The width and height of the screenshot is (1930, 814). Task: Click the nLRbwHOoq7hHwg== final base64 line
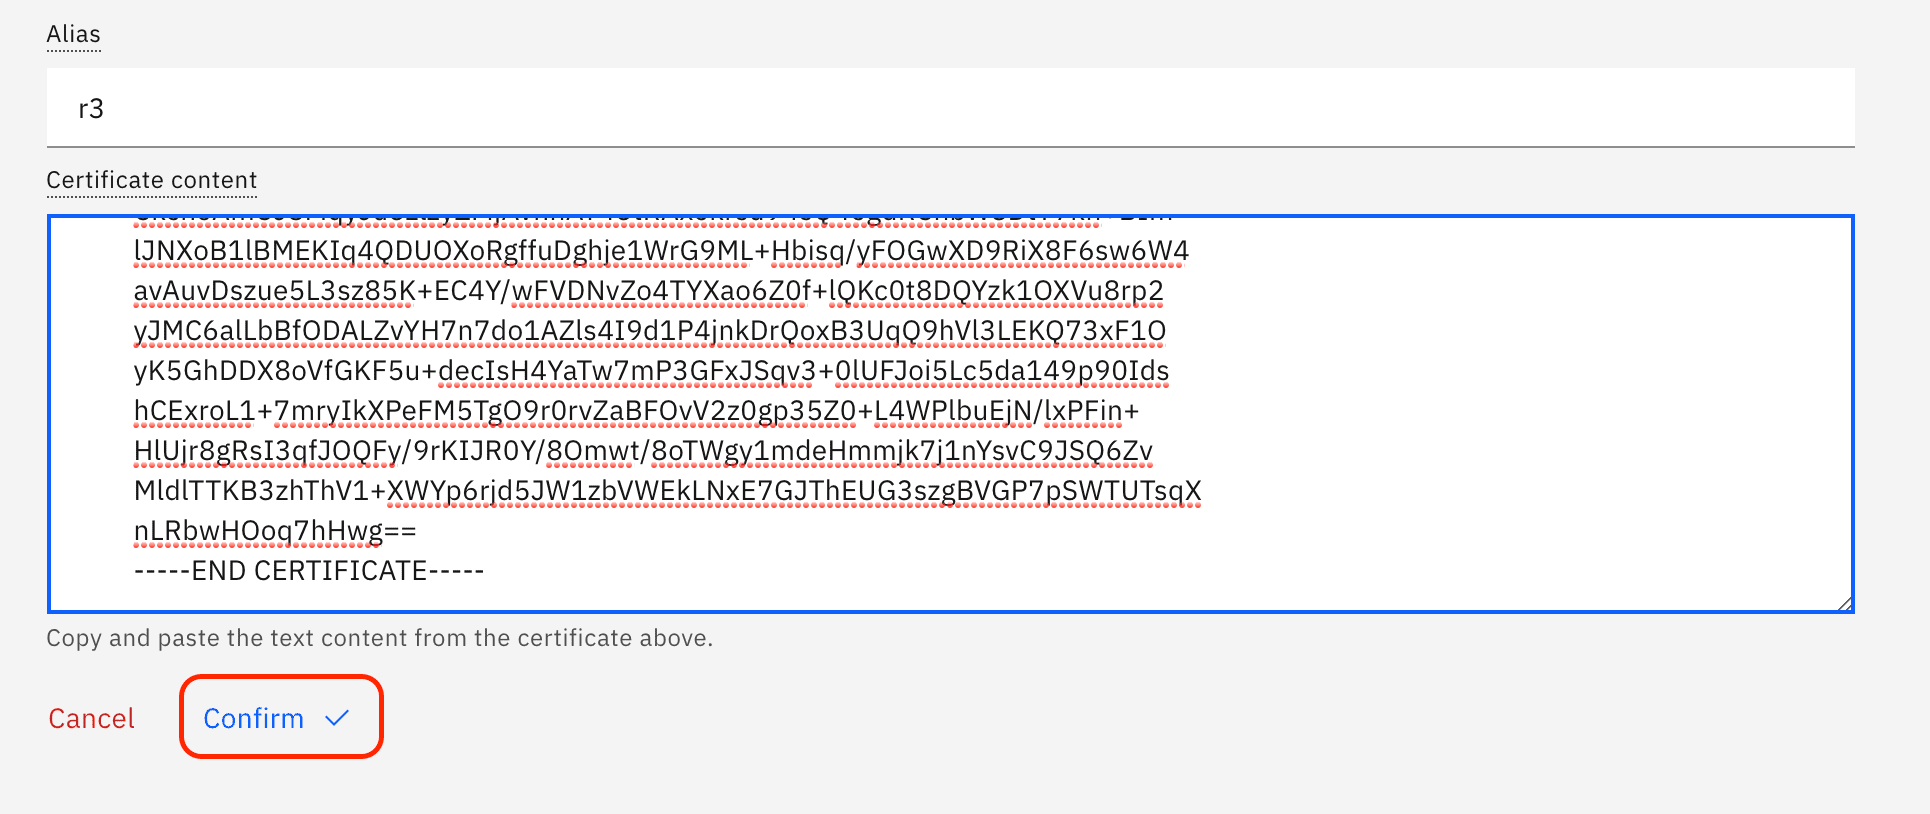click(x=275, y=531)
